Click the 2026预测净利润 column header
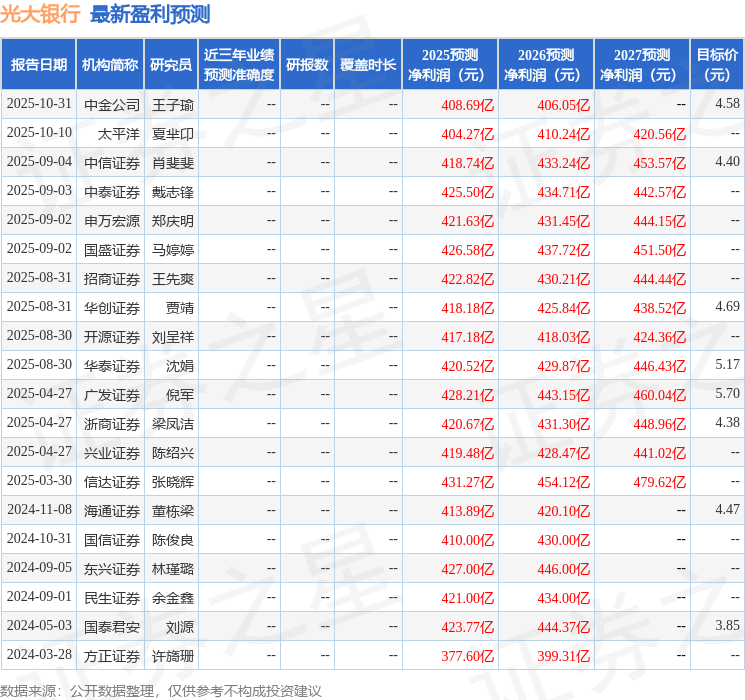The width and height of the screenshot is (745, 700). 545,64
